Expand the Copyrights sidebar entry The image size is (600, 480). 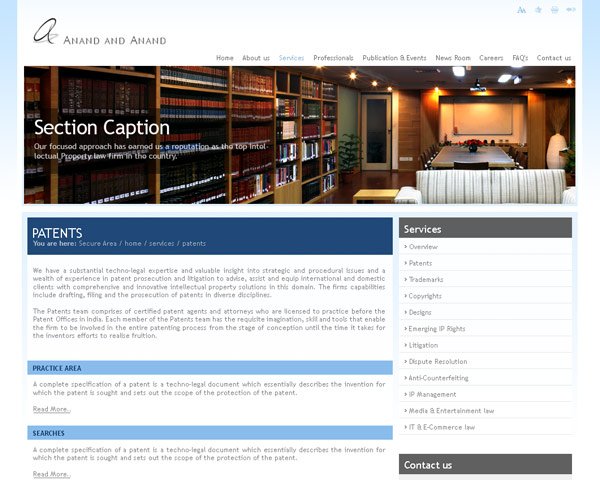(426, 296)
